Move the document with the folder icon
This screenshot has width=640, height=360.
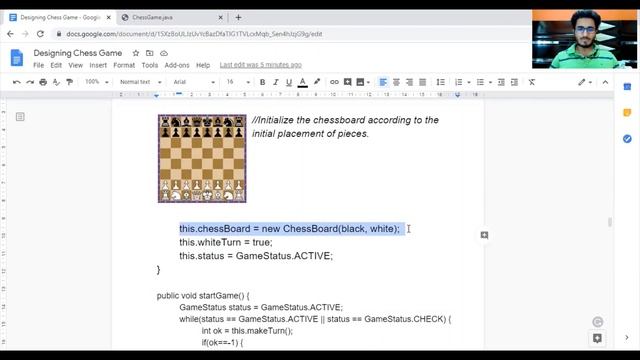[150, 53]
